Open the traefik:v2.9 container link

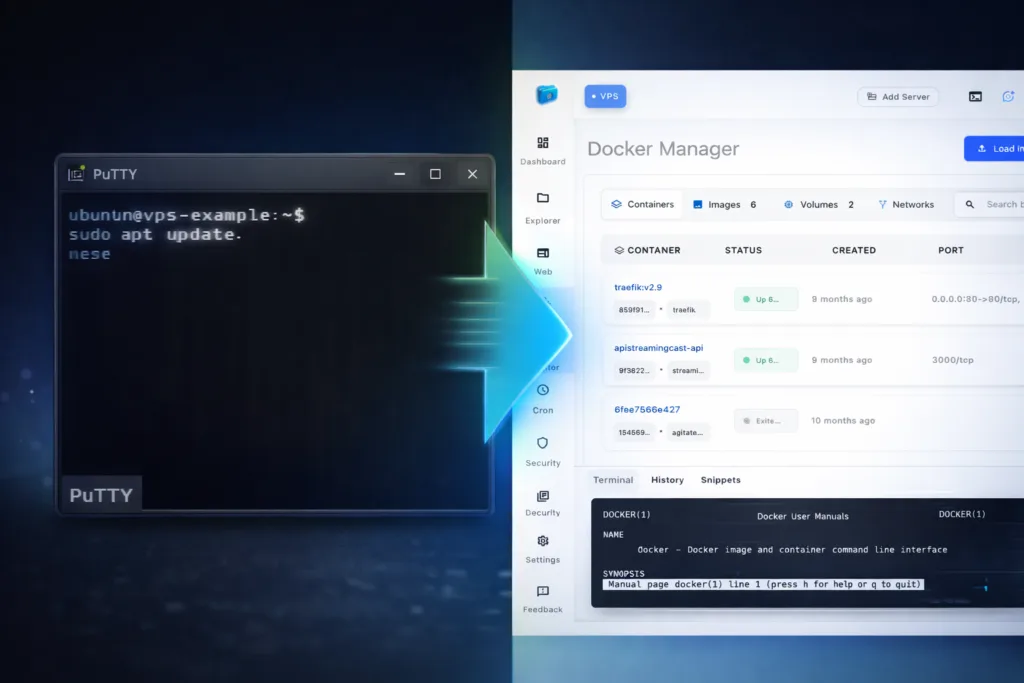[x=637, y=287]
